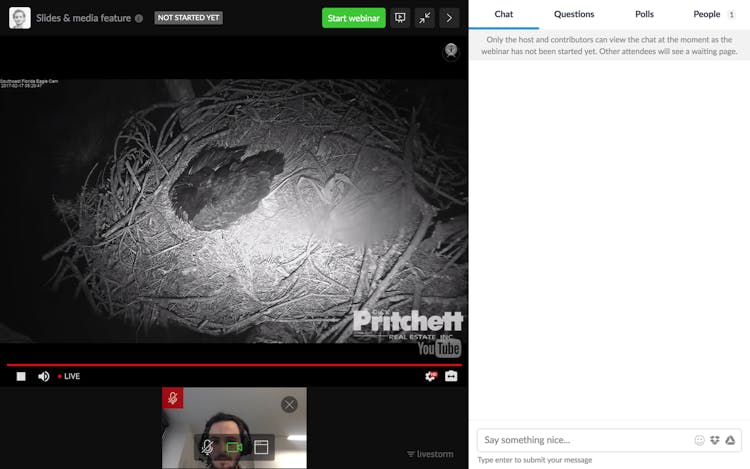
Task: Click the Start webinar button
Action: coord(353,18)
